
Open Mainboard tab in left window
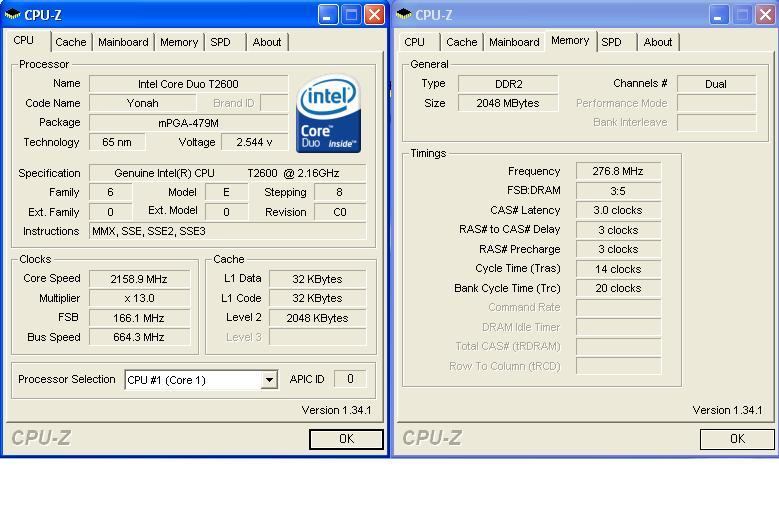123,42
